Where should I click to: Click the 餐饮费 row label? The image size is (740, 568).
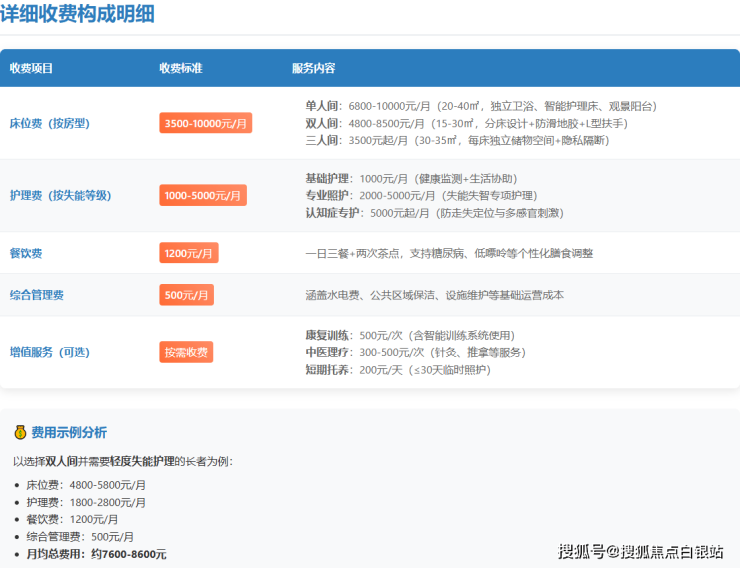point(24,254)
